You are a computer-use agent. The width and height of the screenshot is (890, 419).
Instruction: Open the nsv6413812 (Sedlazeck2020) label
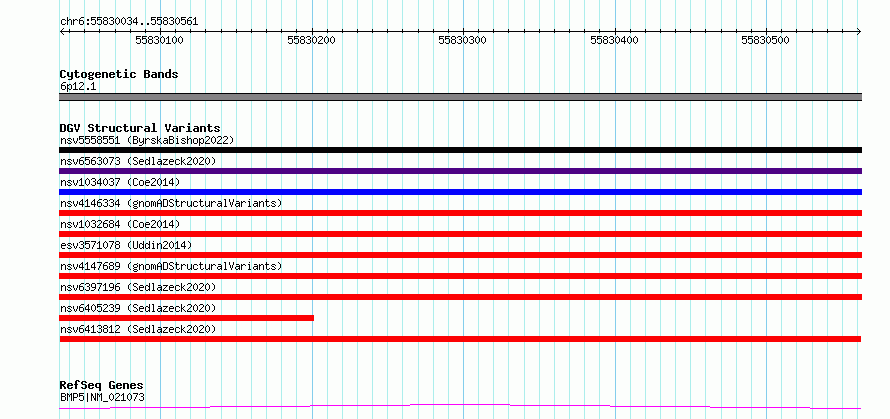pyautogui.click(x=138, y=329)
